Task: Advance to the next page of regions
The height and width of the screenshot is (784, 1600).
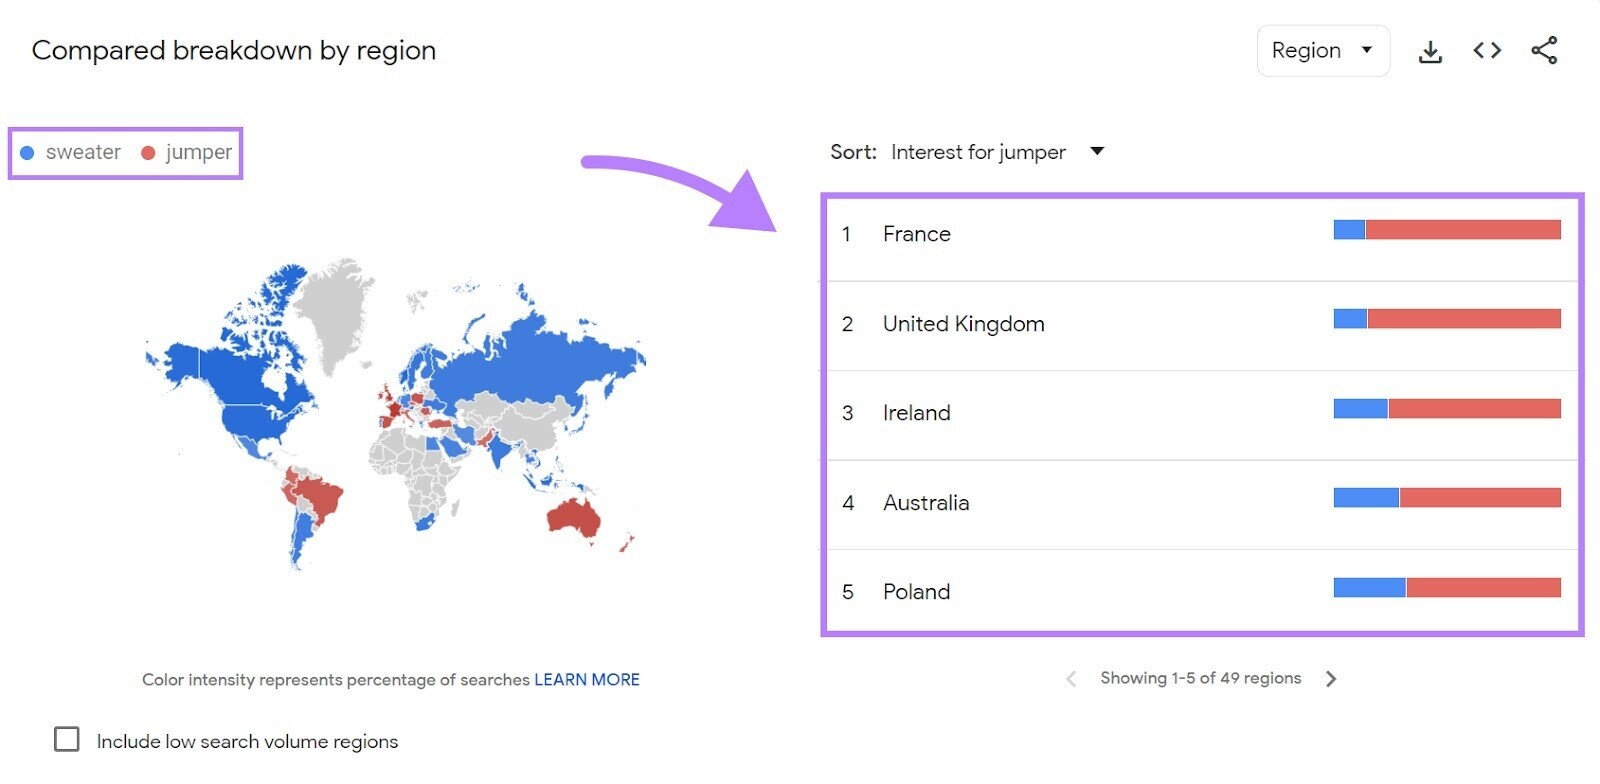Action: pyautogui.click(x=1331, y=678)
